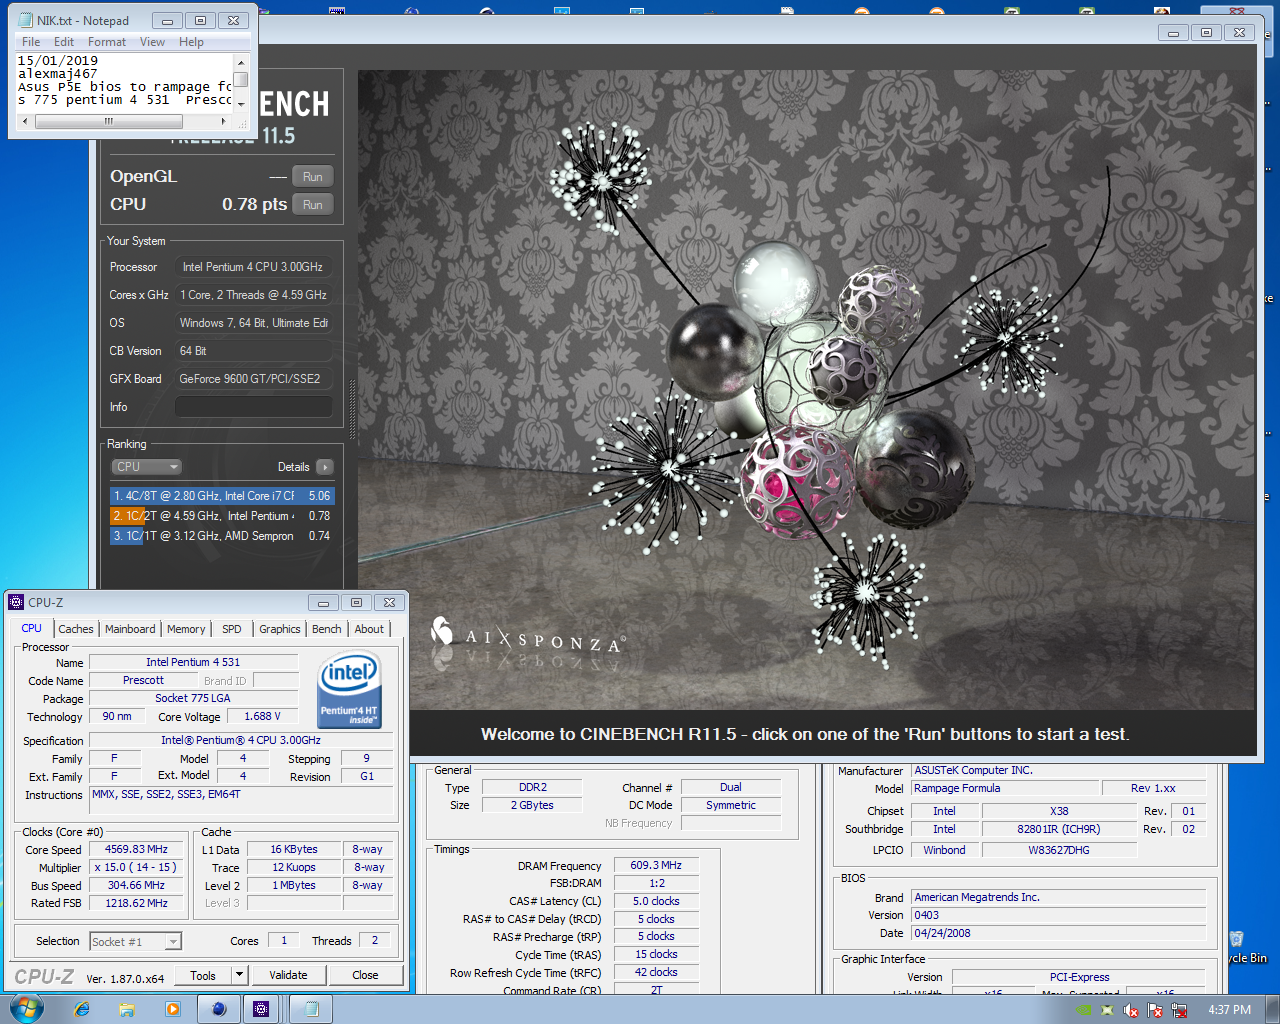Click Rated FSB value 1218.62 MHz
Viewport: 1280px width, 1024px height.
tap(136, 903)
